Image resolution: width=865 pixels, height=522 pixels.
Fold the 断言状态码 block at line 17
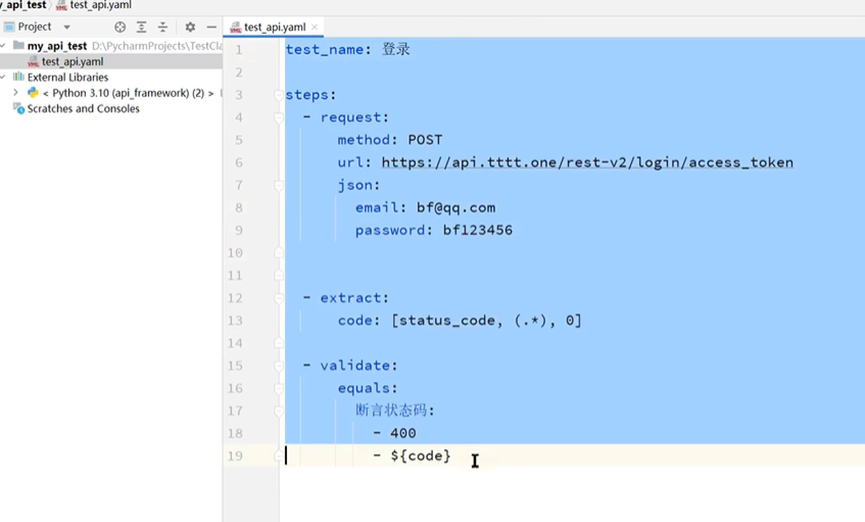279,411
